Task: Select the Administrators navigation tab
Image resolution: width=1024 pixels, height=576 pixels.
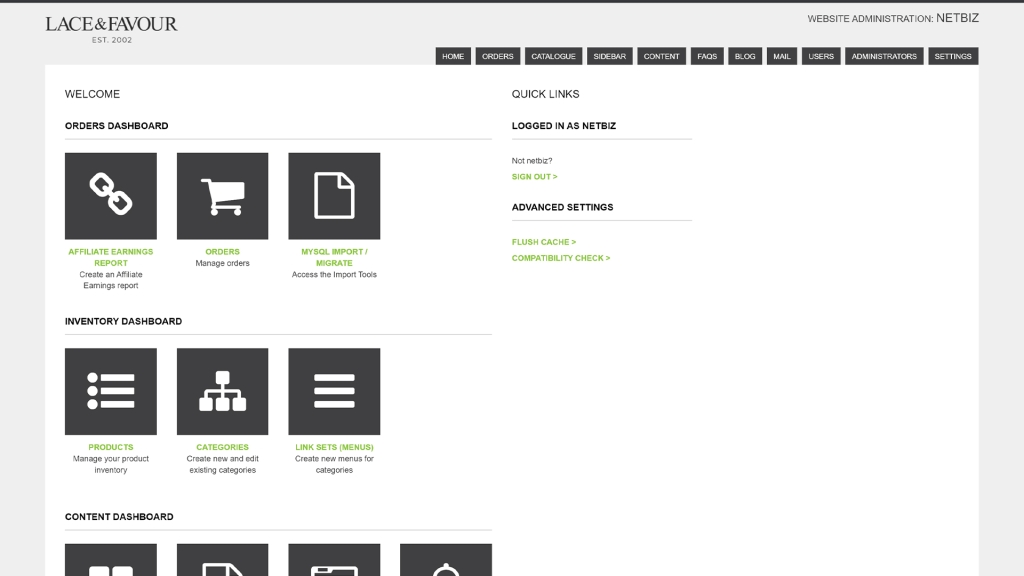Action: (884, 57)
